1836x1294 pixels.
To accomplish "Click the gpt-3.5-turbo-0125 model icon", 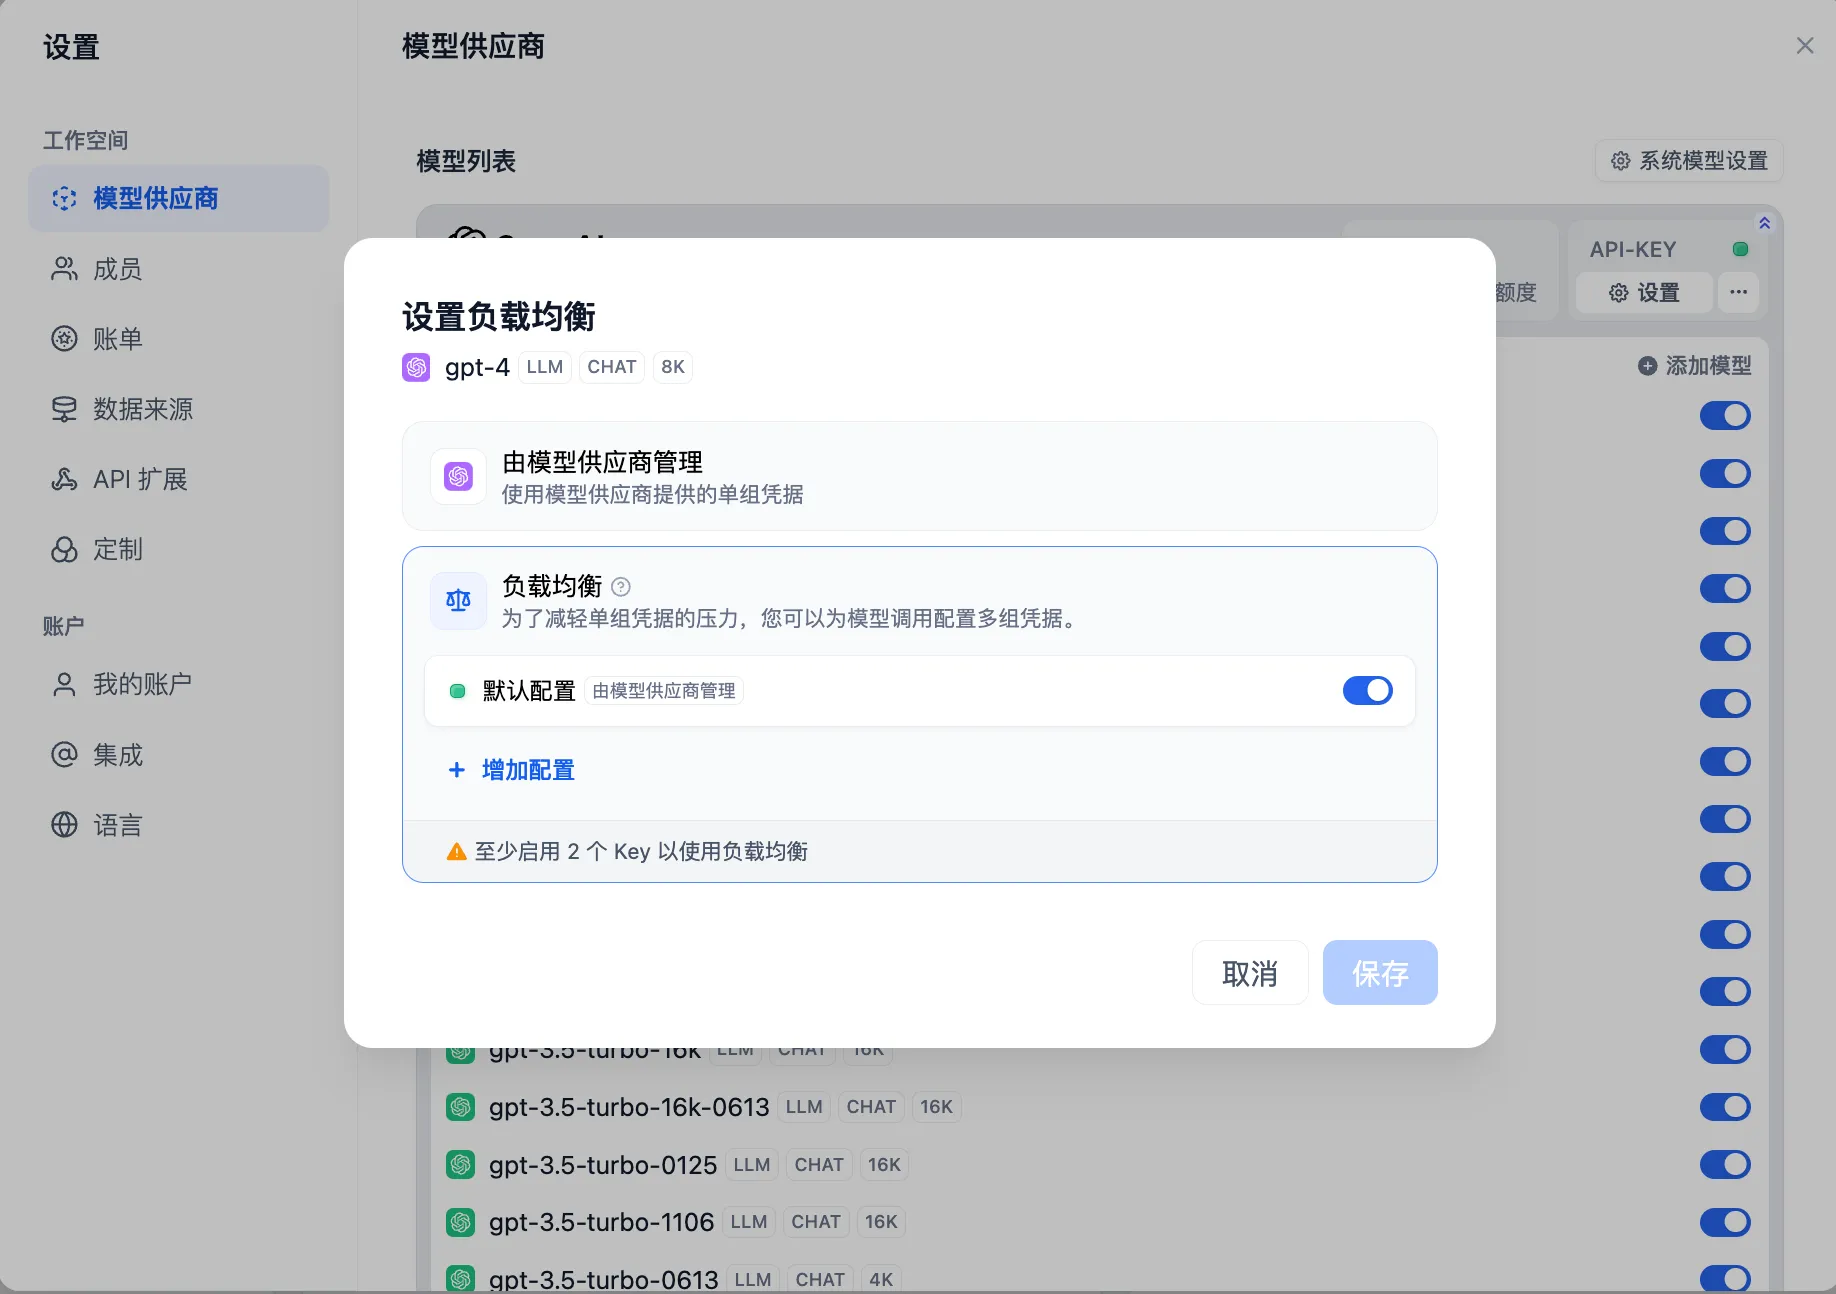I will (x=460, y=1165).
